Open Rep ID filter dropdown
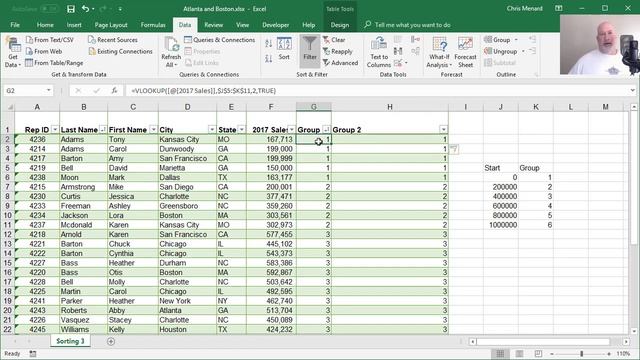640x360 pixels. click(55, 130)
